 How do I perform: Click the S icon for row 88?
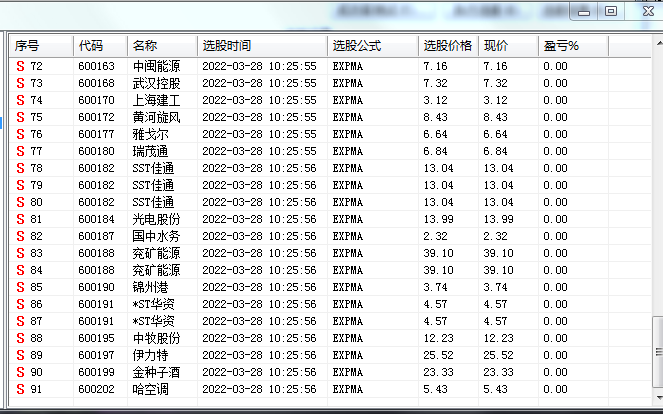click(x=20, y=338)
